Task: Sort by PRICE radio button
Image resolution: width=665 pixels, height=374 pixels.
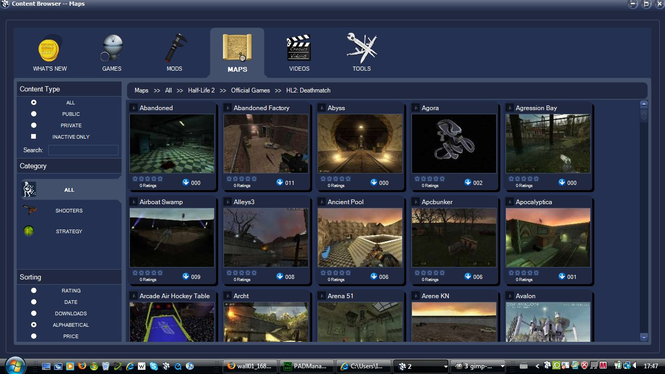Action: point(34,336)
